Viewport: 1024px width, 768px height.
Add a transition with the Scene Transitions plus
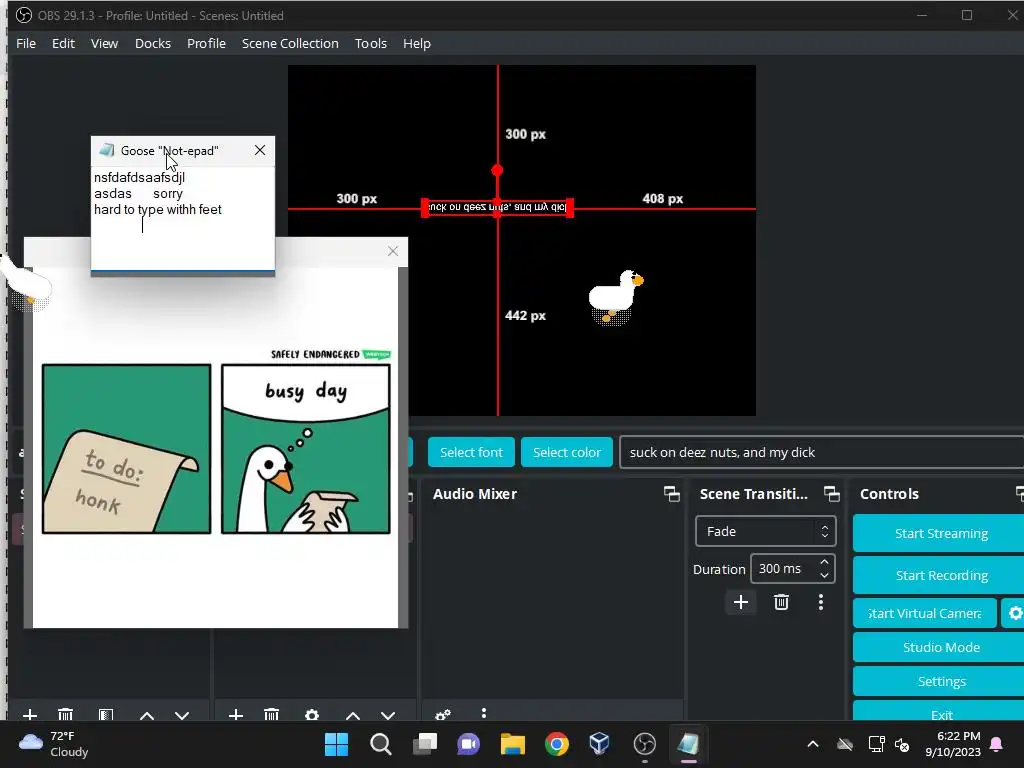tap(741, 602)
